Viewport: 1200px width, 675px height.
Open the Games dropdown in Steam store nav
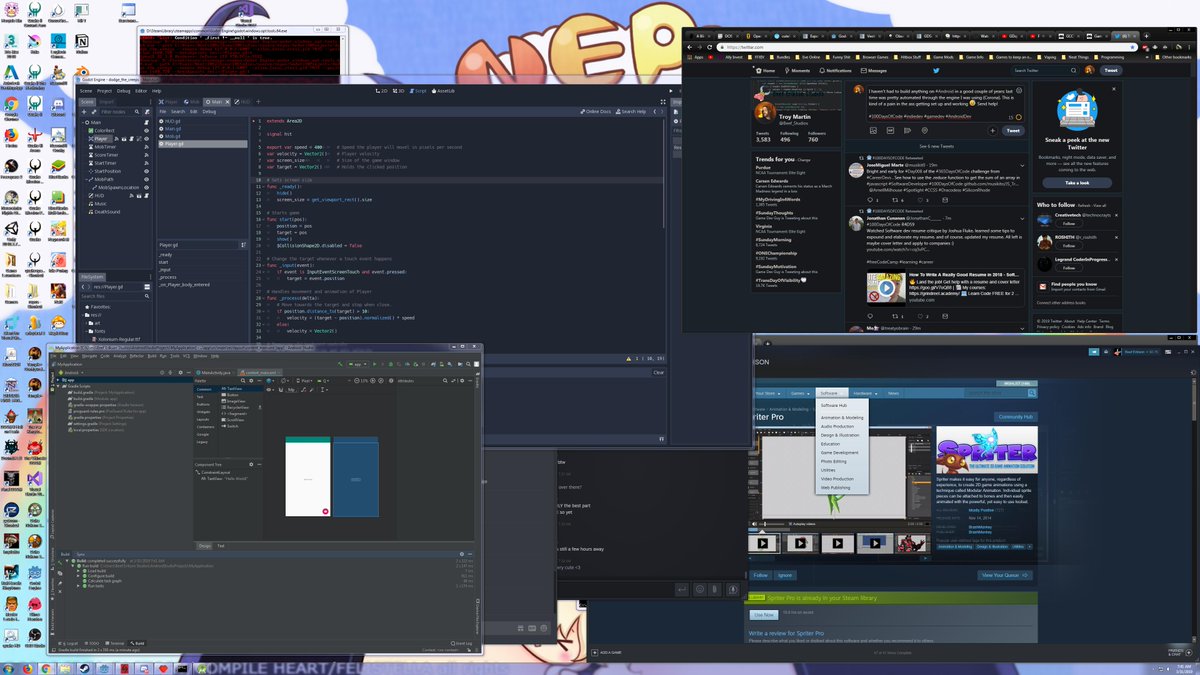pos(799,393)
